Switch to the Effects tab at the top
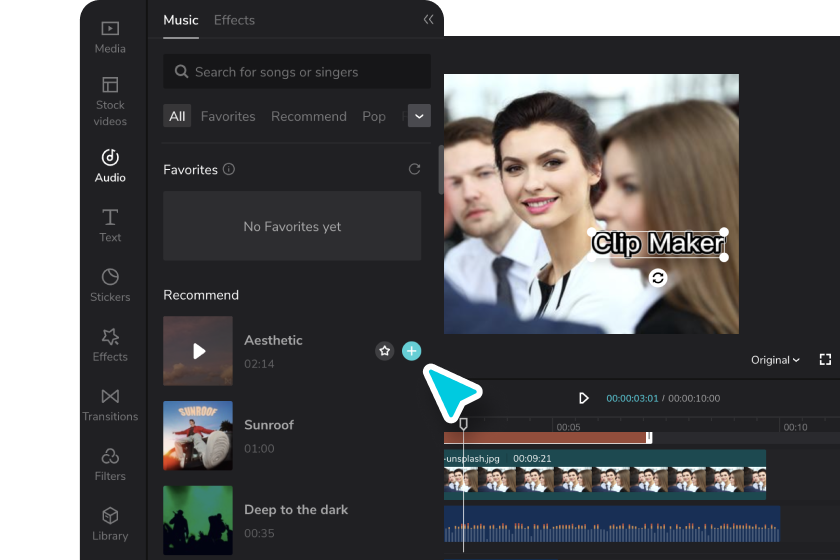Screen dimensions: 840x560 coord(234,20)
